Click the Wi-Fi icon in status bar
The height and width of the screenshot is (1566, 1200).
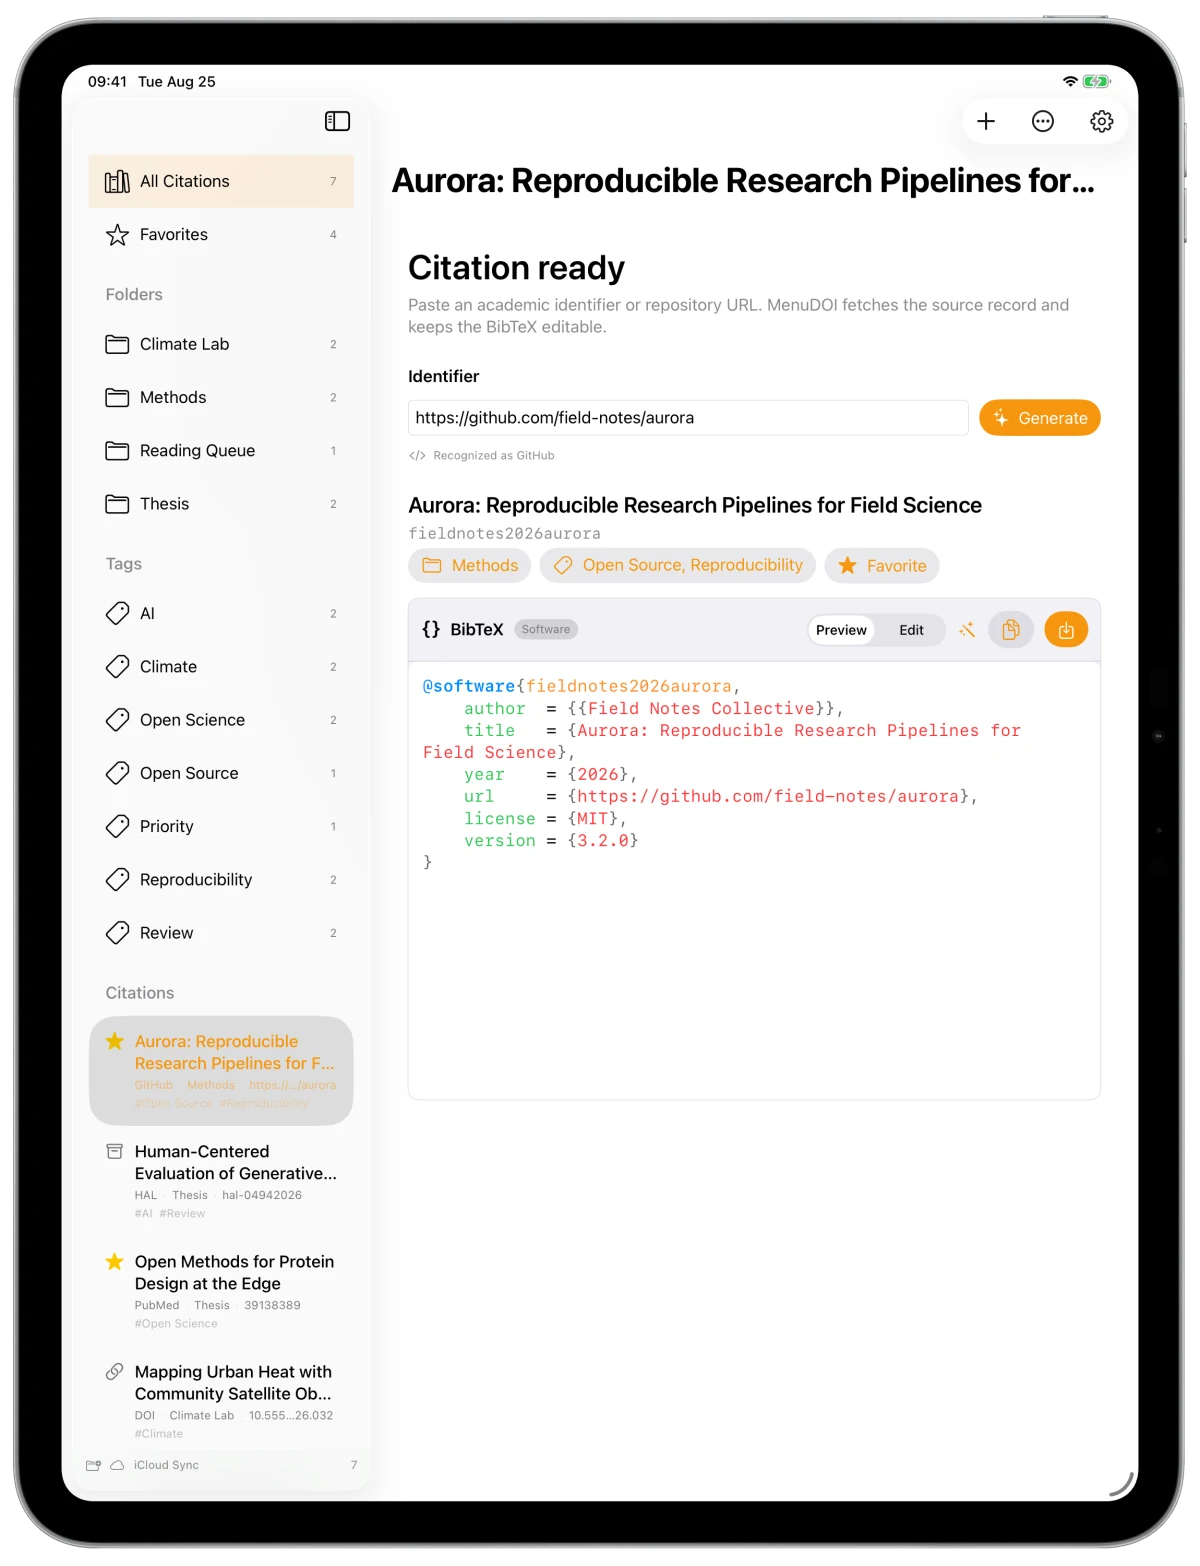coord(1070,82)
